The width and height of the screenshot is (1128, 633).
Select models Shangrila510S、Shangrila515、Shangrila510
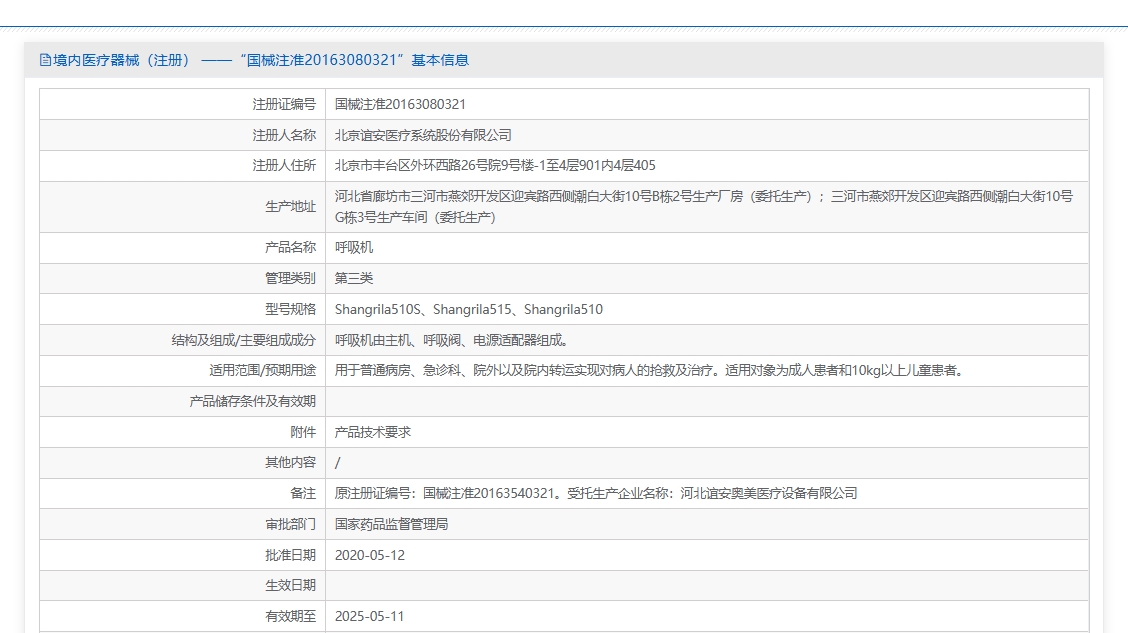click(469, 309)
